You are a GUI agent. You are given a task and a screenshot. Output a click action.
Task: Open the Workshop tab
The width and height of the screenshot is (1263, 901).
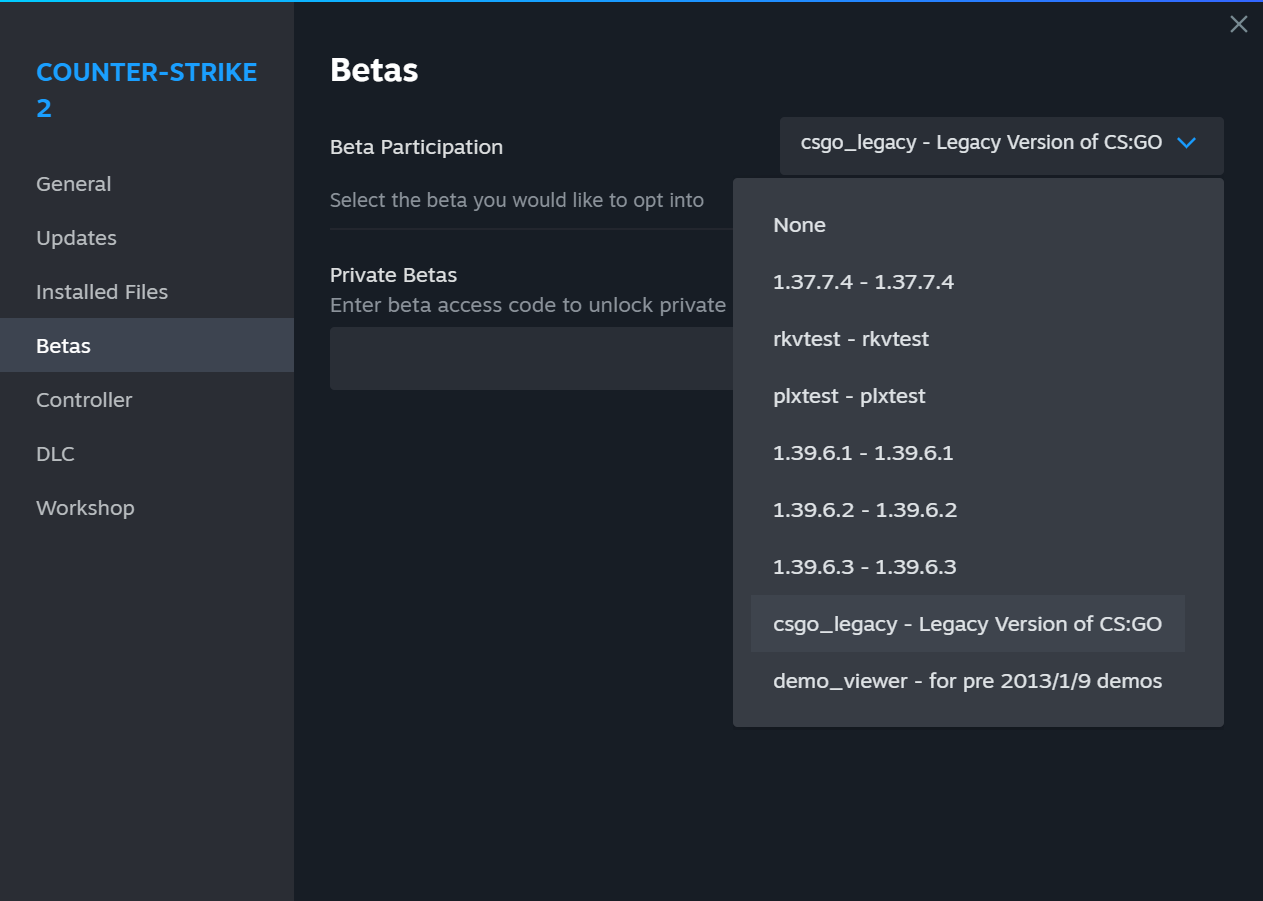[85, 508]
